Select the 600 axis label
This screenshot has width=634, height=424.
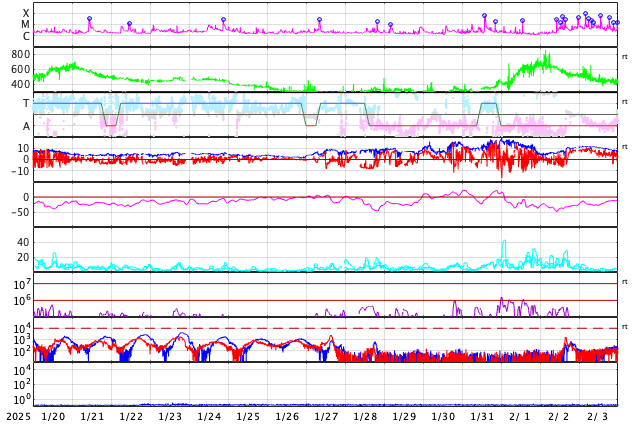(x=20, y=70)
